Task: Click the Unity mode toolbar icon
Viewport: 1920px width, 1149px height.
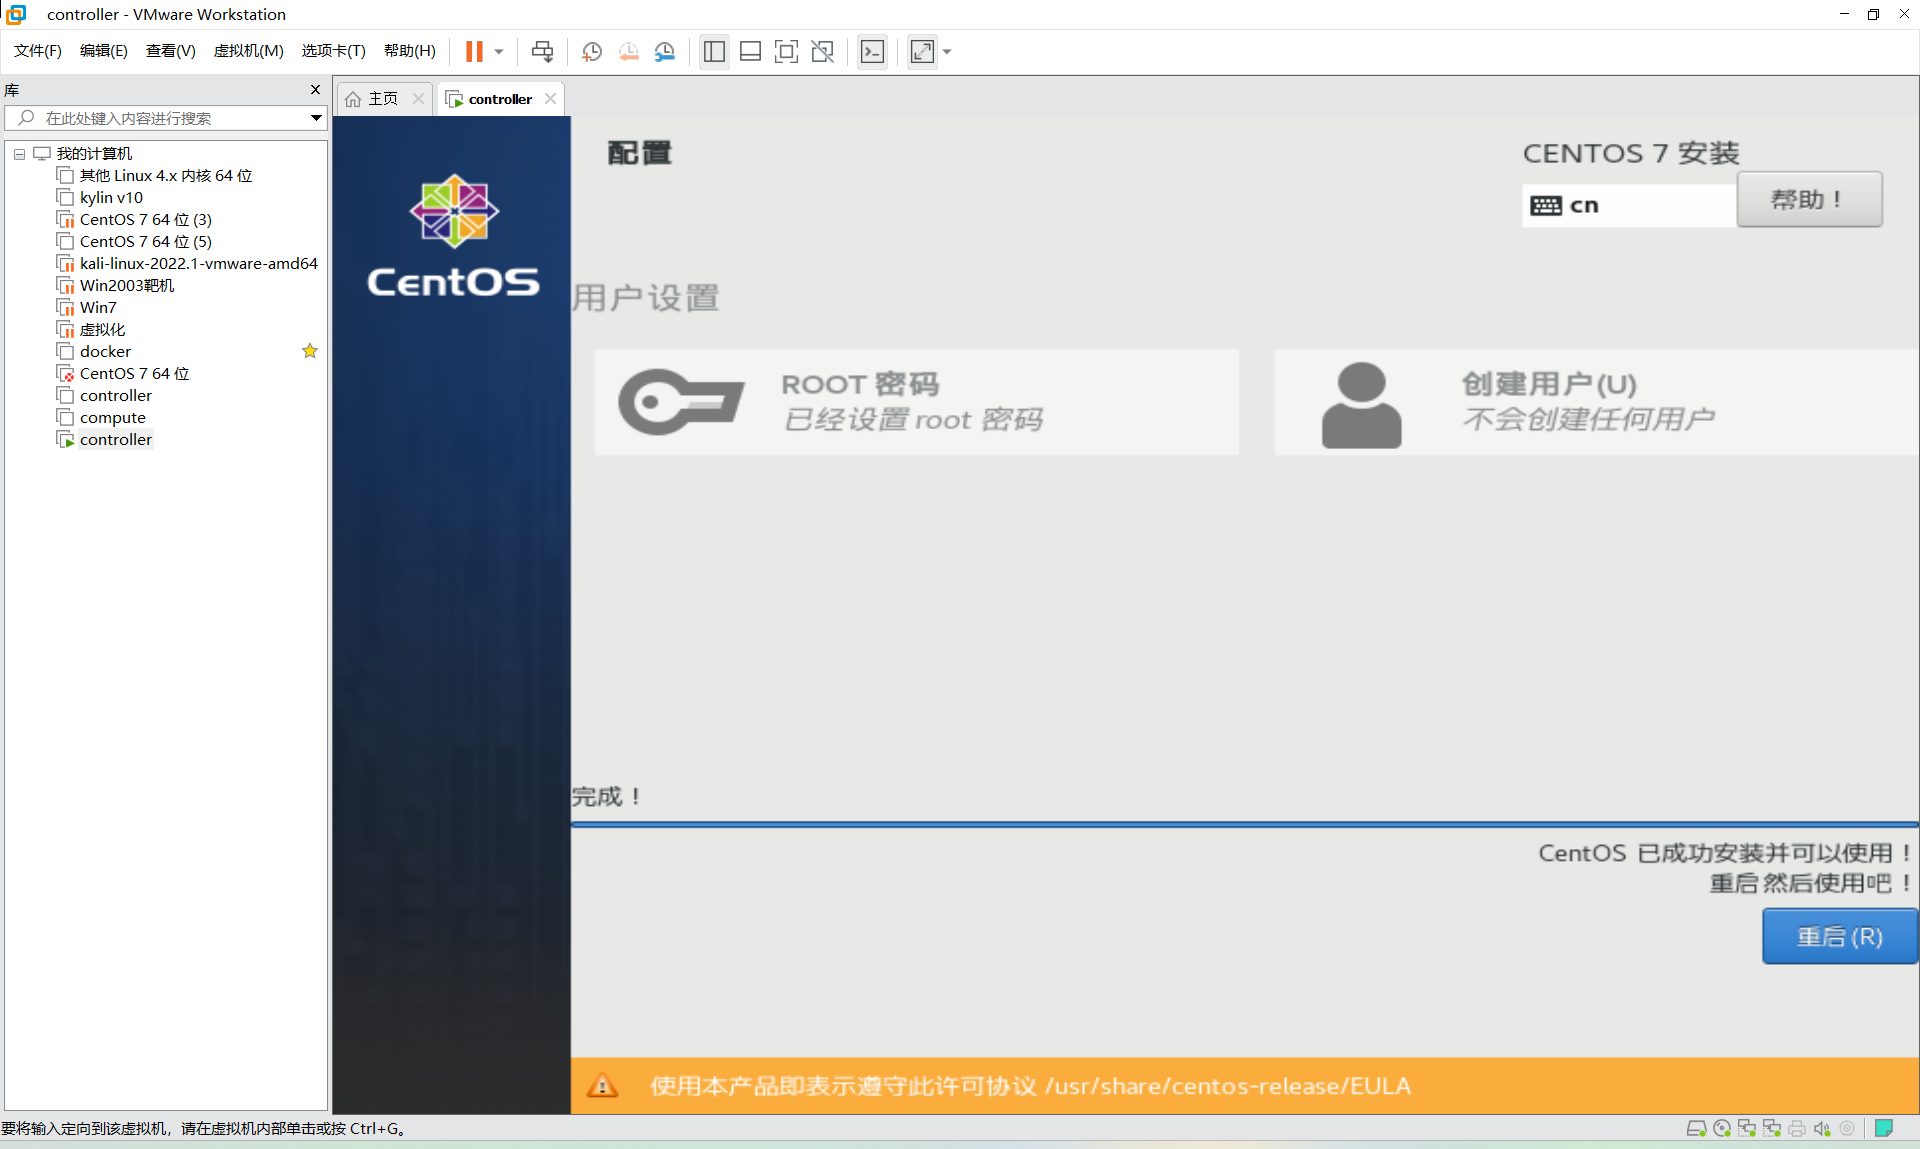Action: point(823,52)
